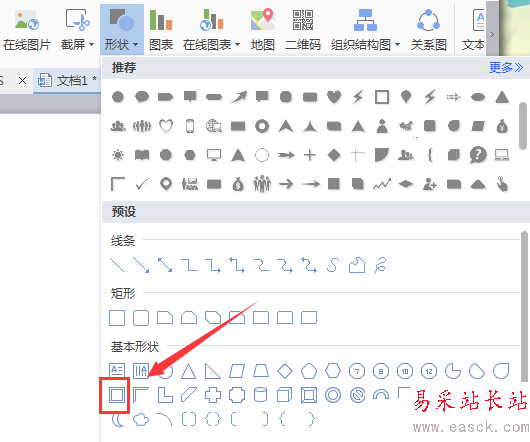Select the curve S line shape

pyautogui.click(x=333, y=265)
